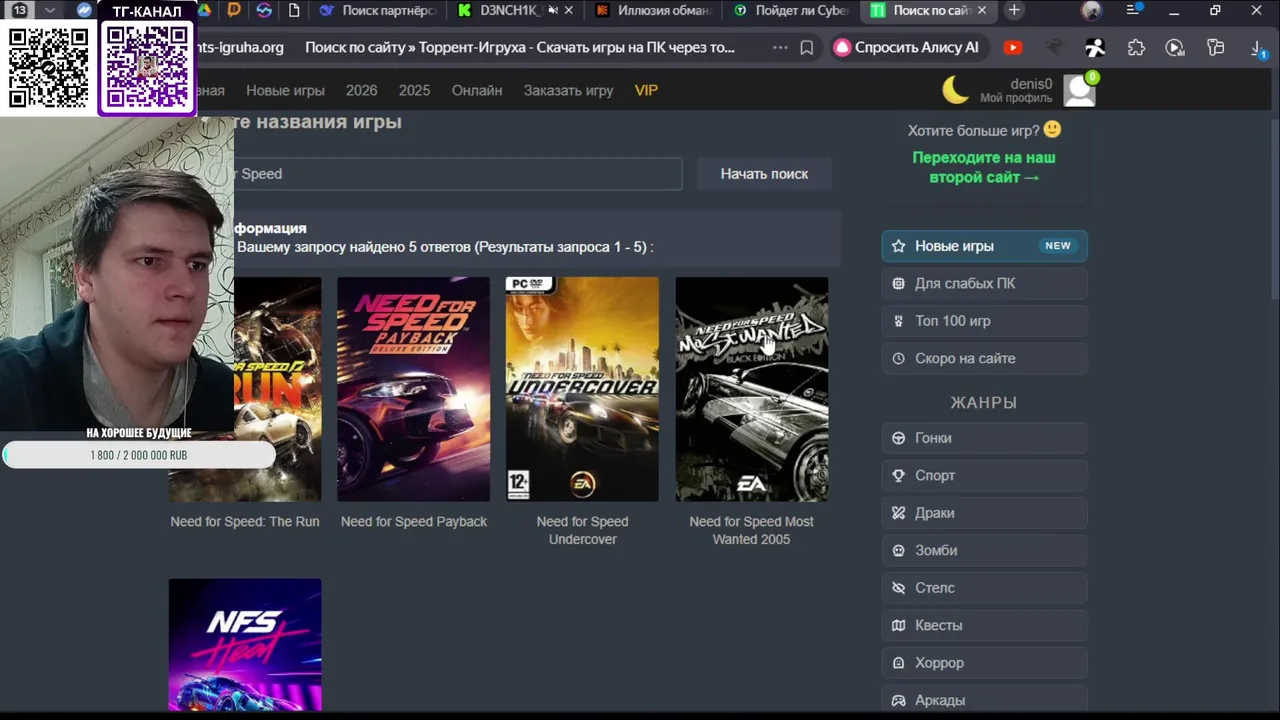Image resolution: width=1280 pixels, height=720 pixels.
Task: Open Need for Speed Most Wanted cover
Action: 751,389
